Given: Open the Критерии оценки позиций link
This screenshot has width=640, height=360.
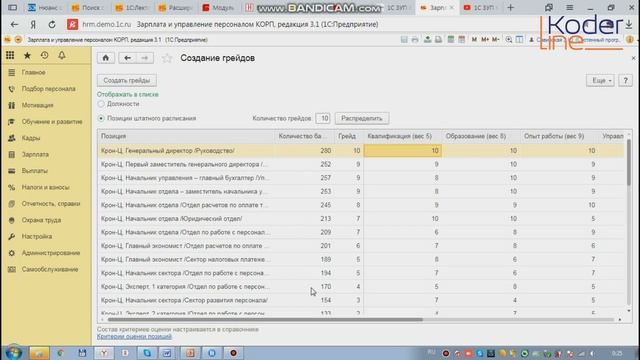Looking at the screenshot, I should [134, 336].
